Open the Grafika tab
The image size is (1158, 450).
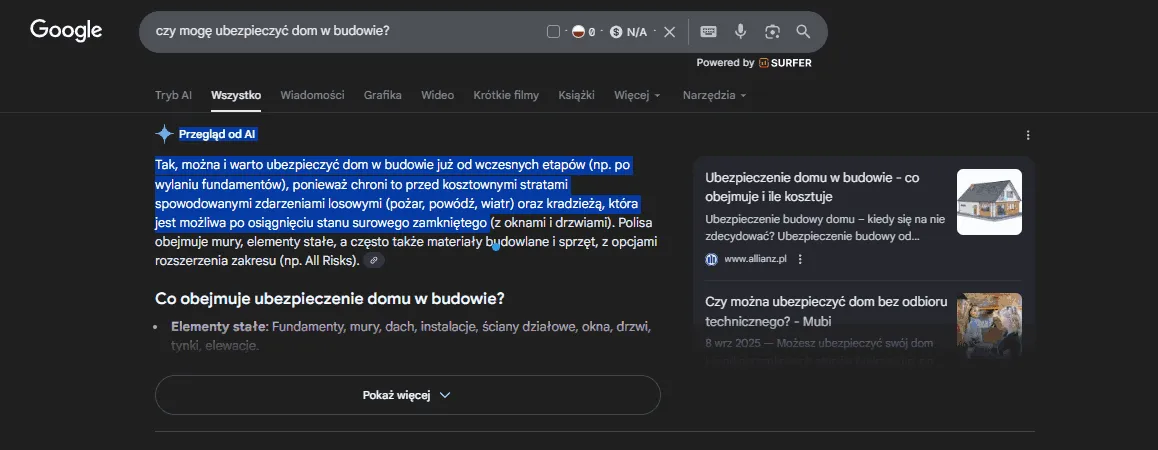pyautogui.click(x=383, y=95)
